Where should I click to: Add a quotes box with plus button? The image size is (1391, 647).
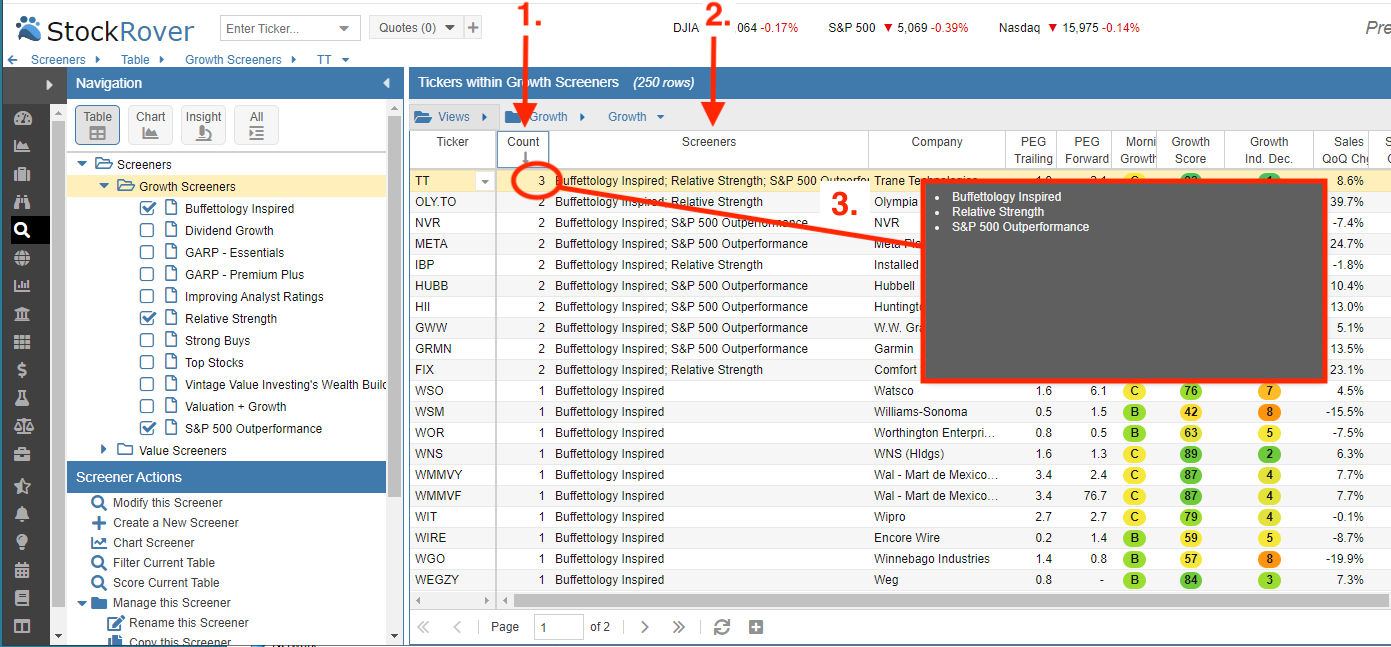[x=473, y=28]
